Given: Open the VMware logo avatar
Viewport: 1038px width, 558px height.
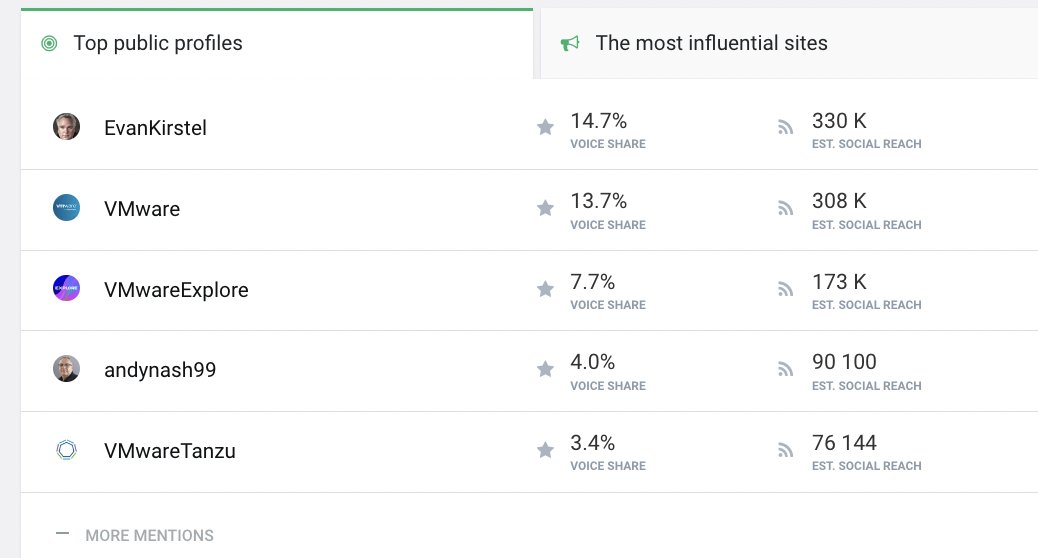Looking at the screenshot, I should [x=66, y=208].
